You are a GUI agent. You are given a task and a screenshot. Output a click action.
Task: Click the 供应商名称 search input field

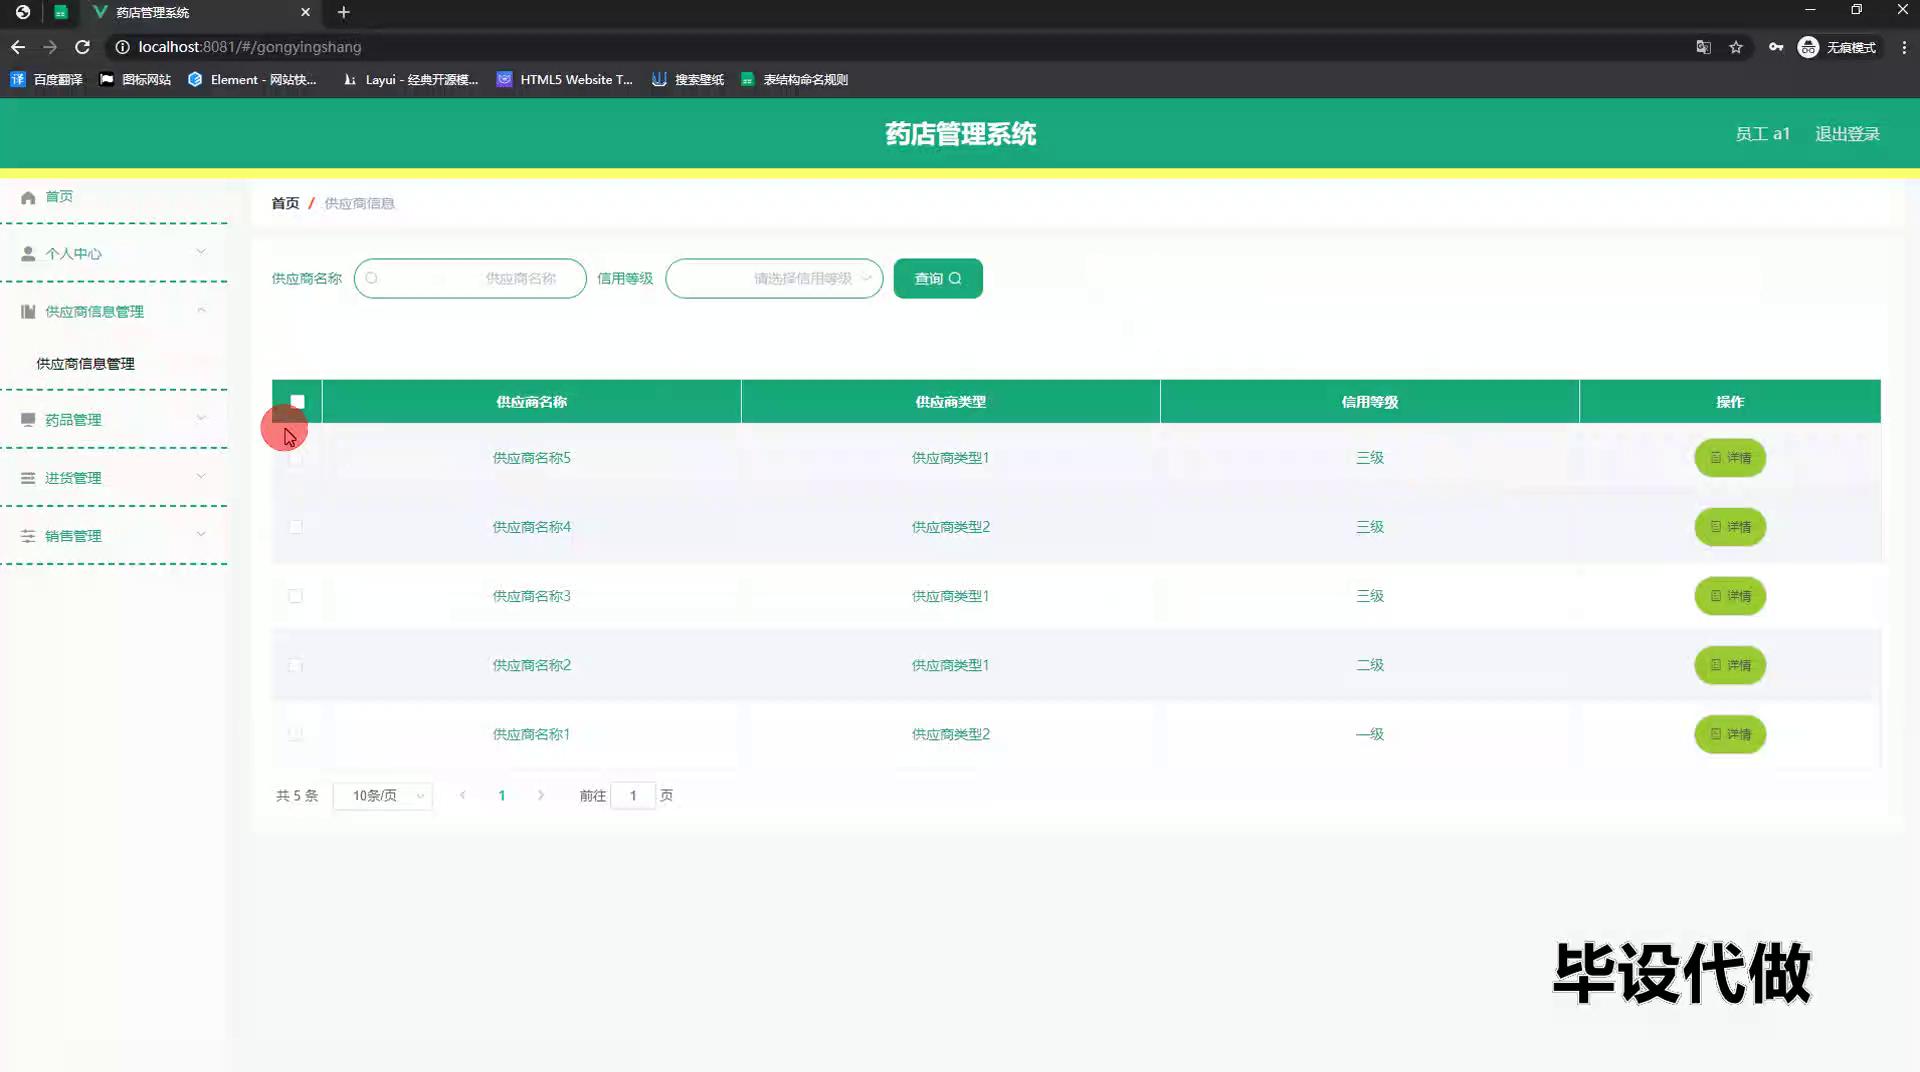(x=470, y=279)
